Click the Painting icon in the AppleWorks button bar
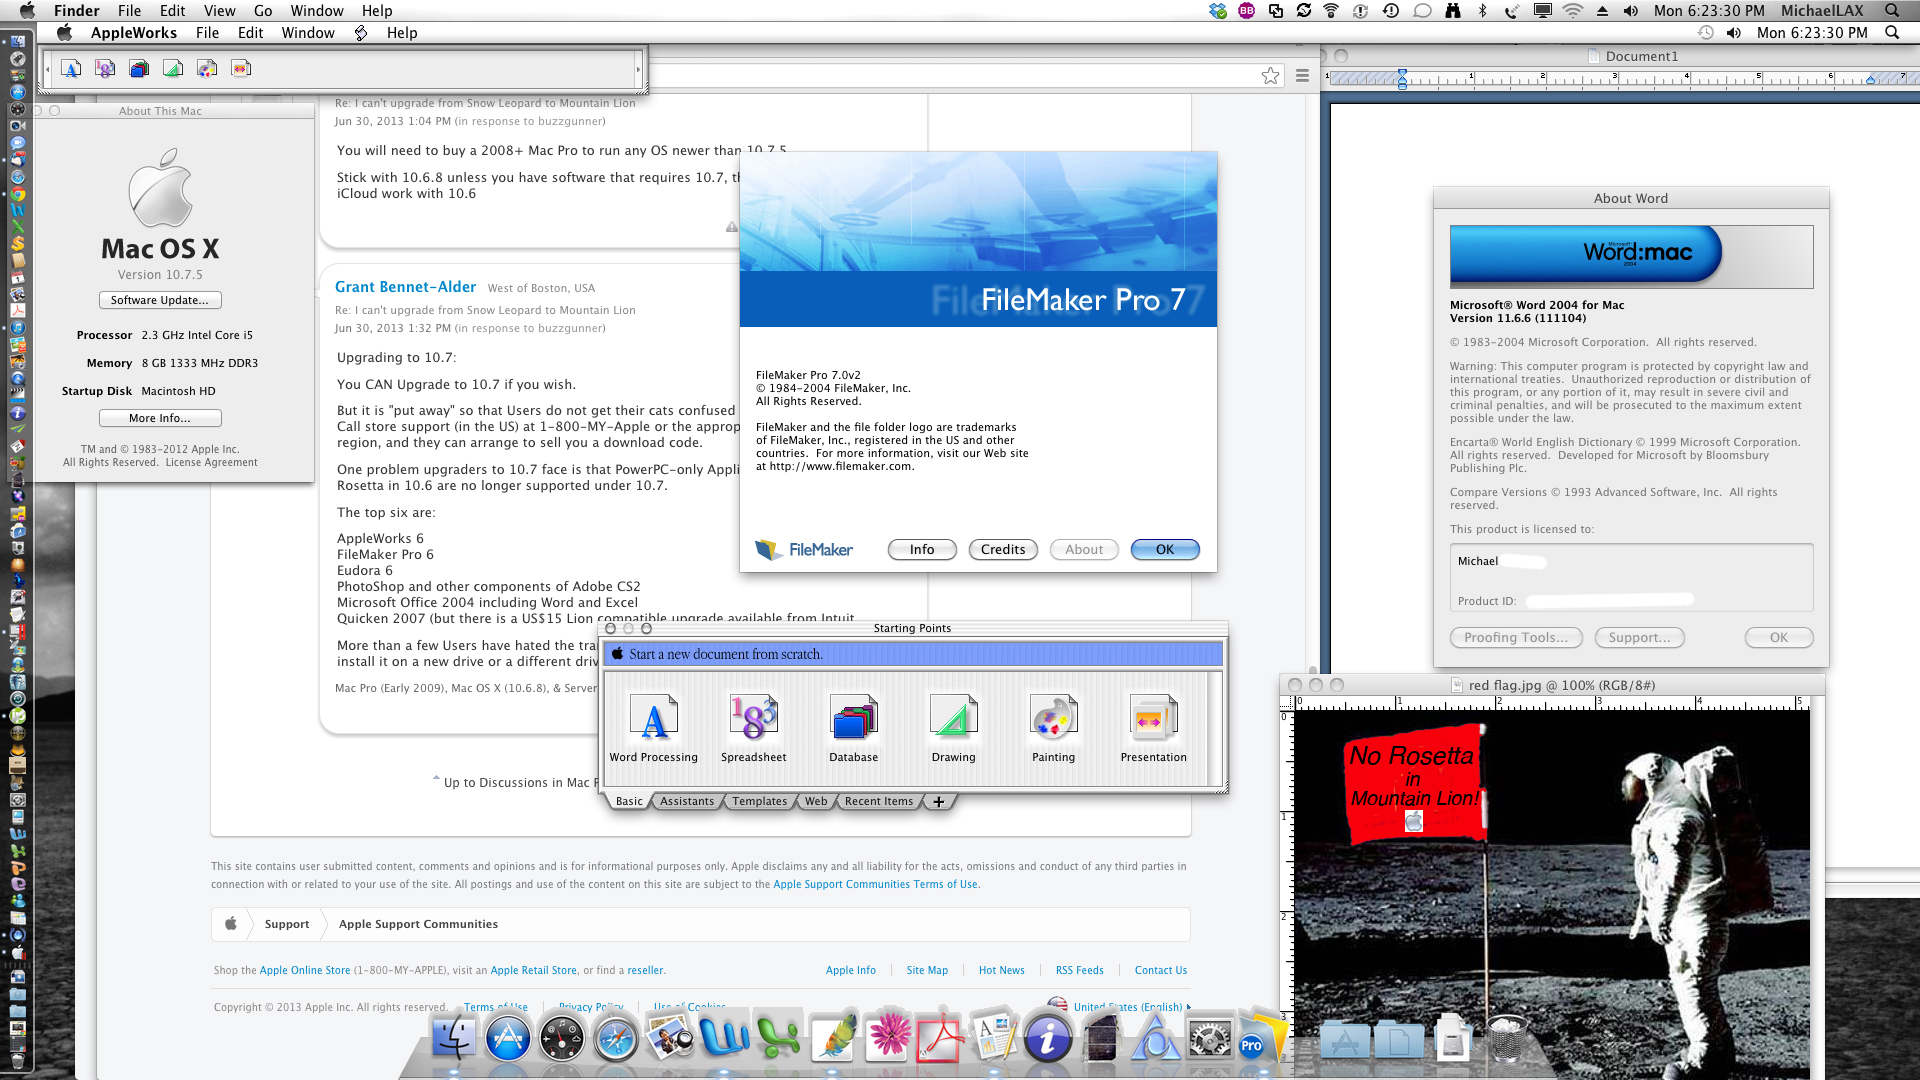This screenshot has width=1920, height=1080. coord(207,69)
